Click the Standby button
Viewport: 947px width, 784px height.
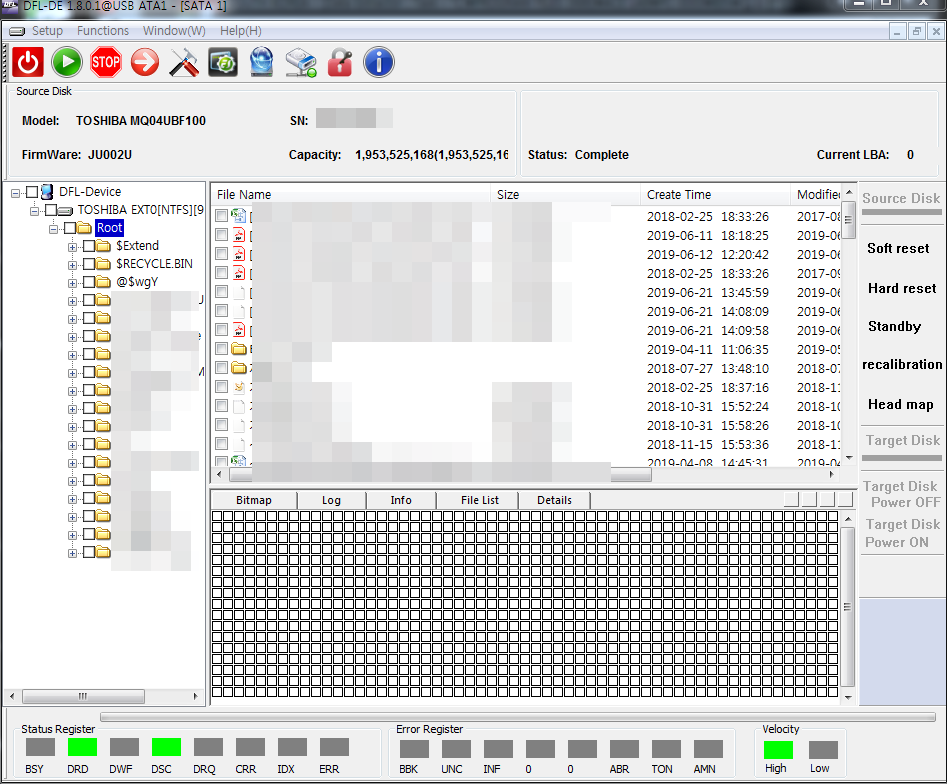(894, 327)
